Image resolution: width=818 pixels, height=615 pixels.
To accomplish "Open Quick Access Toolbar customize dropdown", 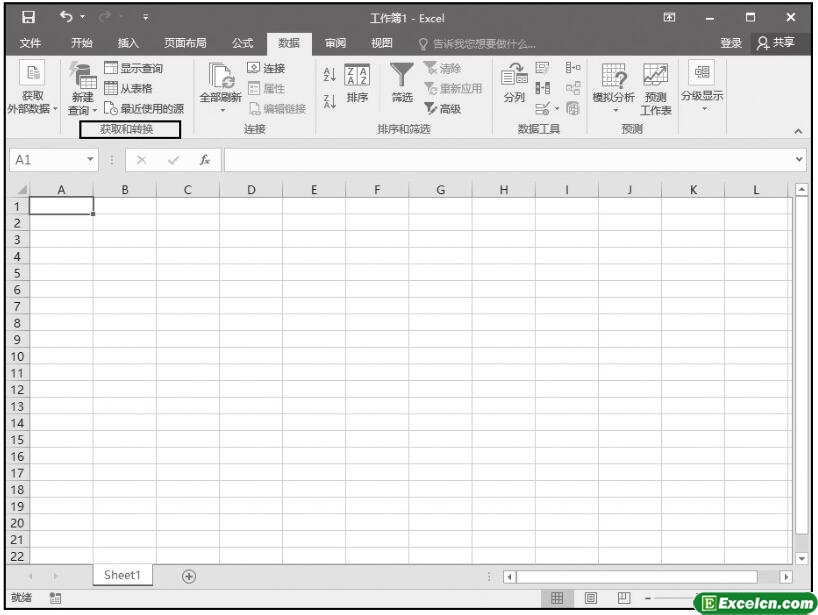I will [146, 17].
